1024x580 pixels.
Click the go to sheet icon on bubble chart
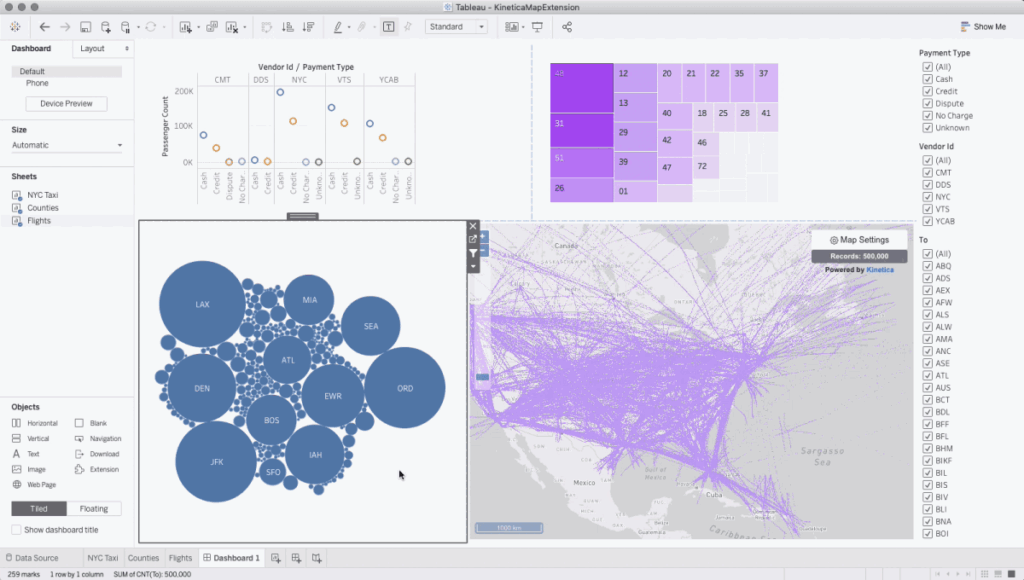coord(473,239)
